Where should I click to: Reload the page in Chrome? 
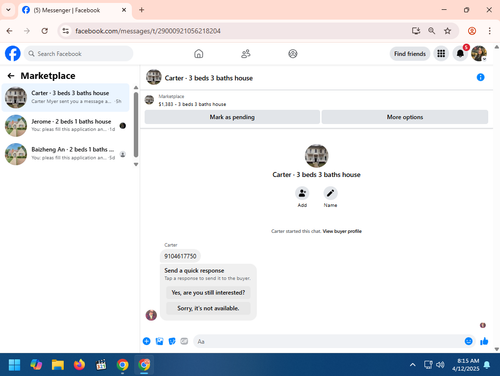tap(44, 31)
